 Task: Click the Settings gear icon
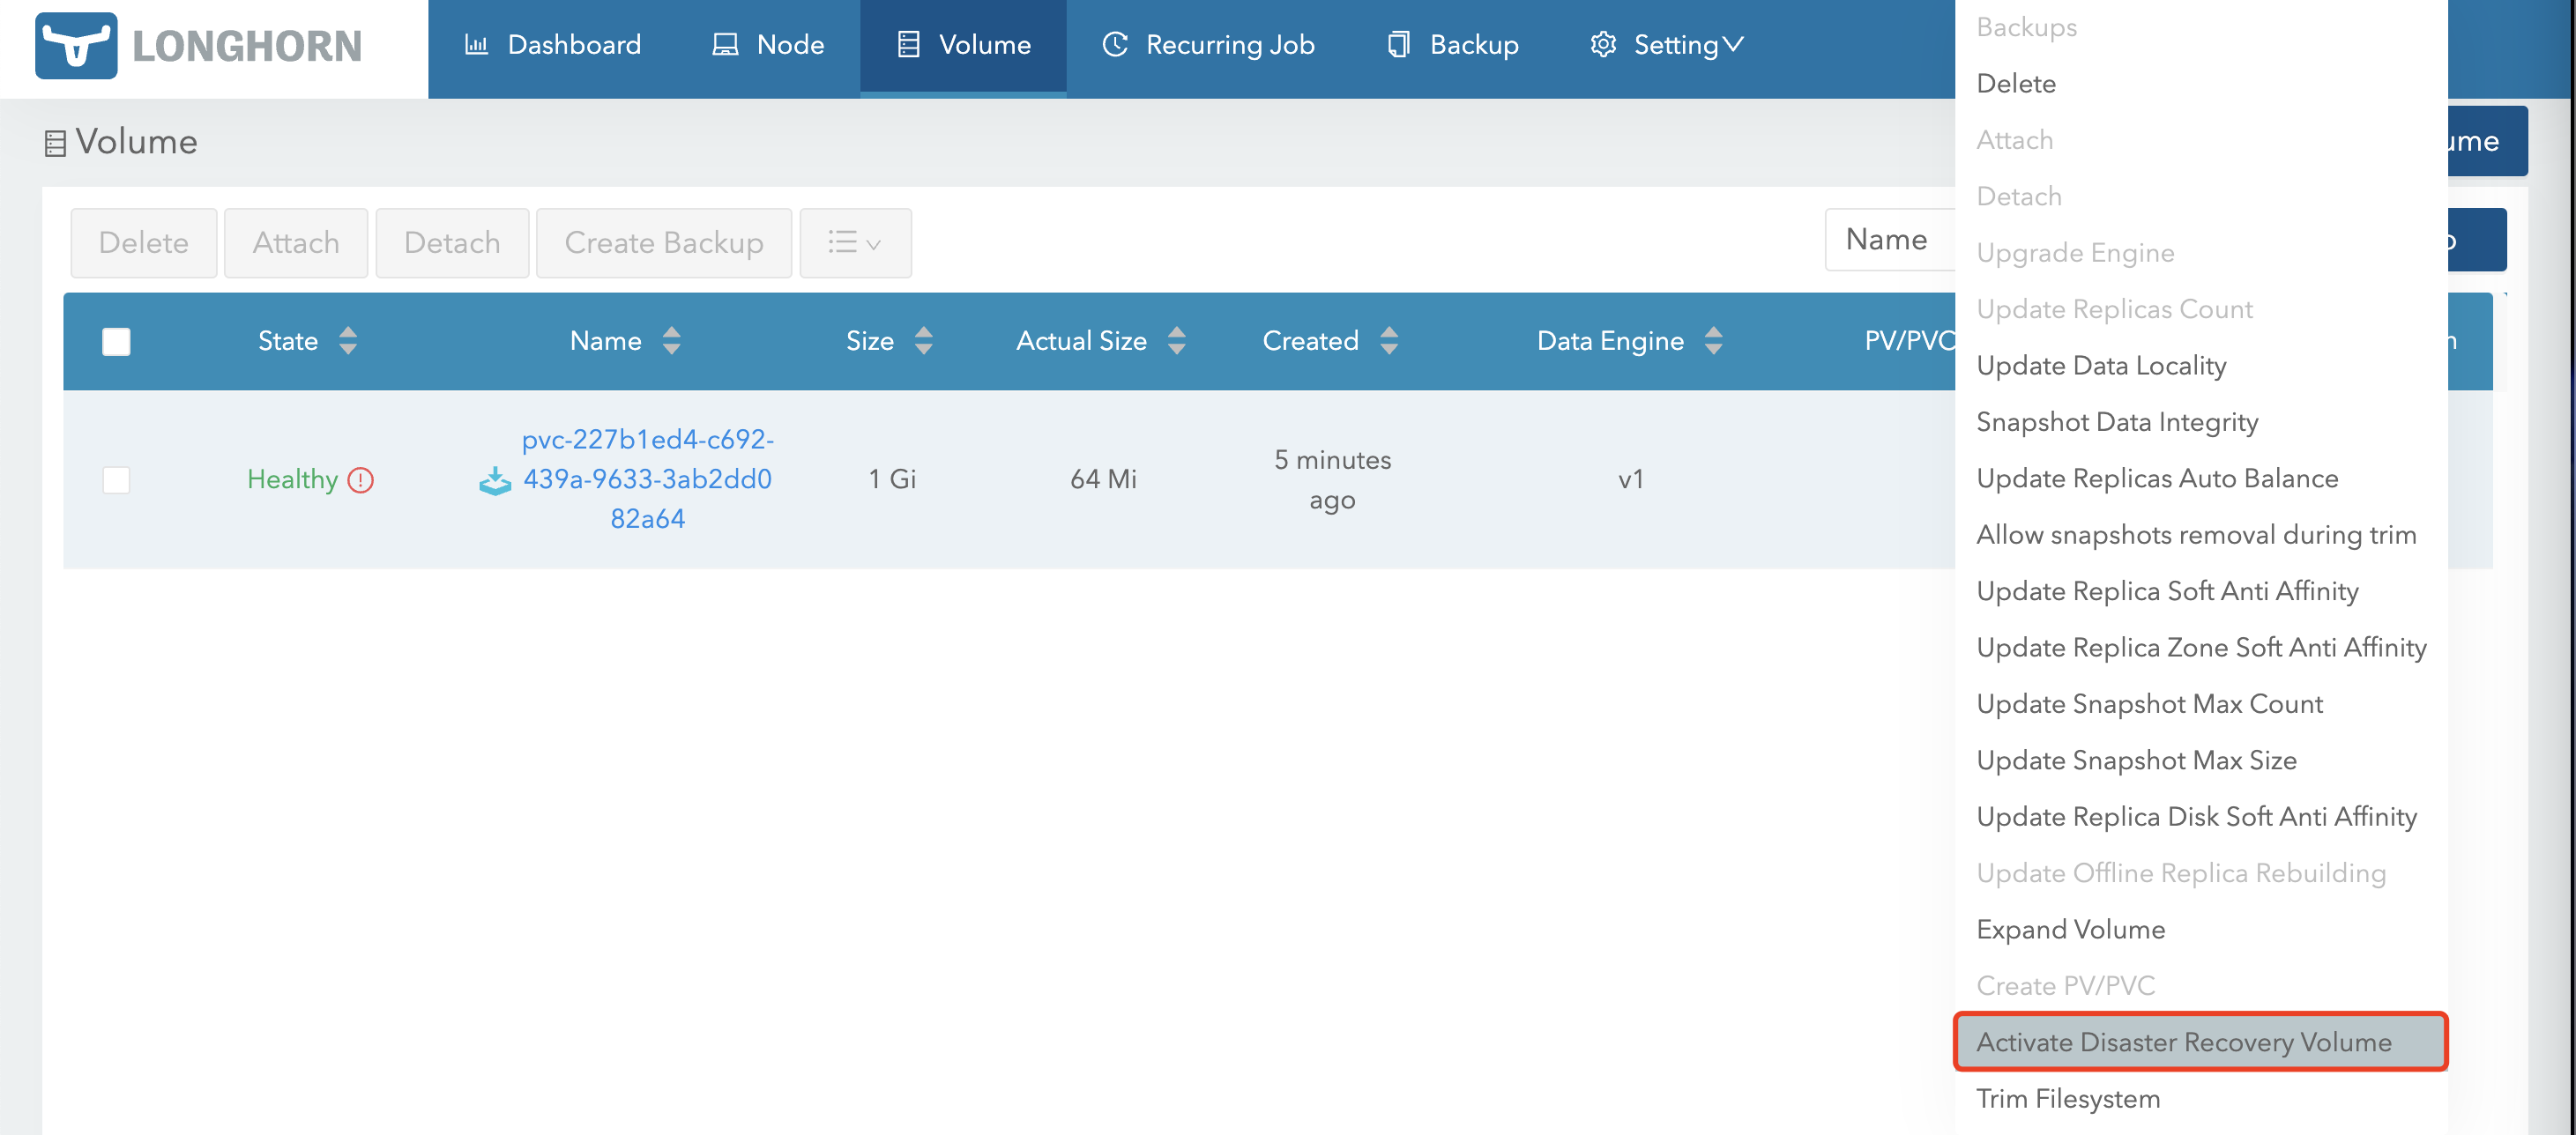pyautogui.click(x=1604, y=44)
